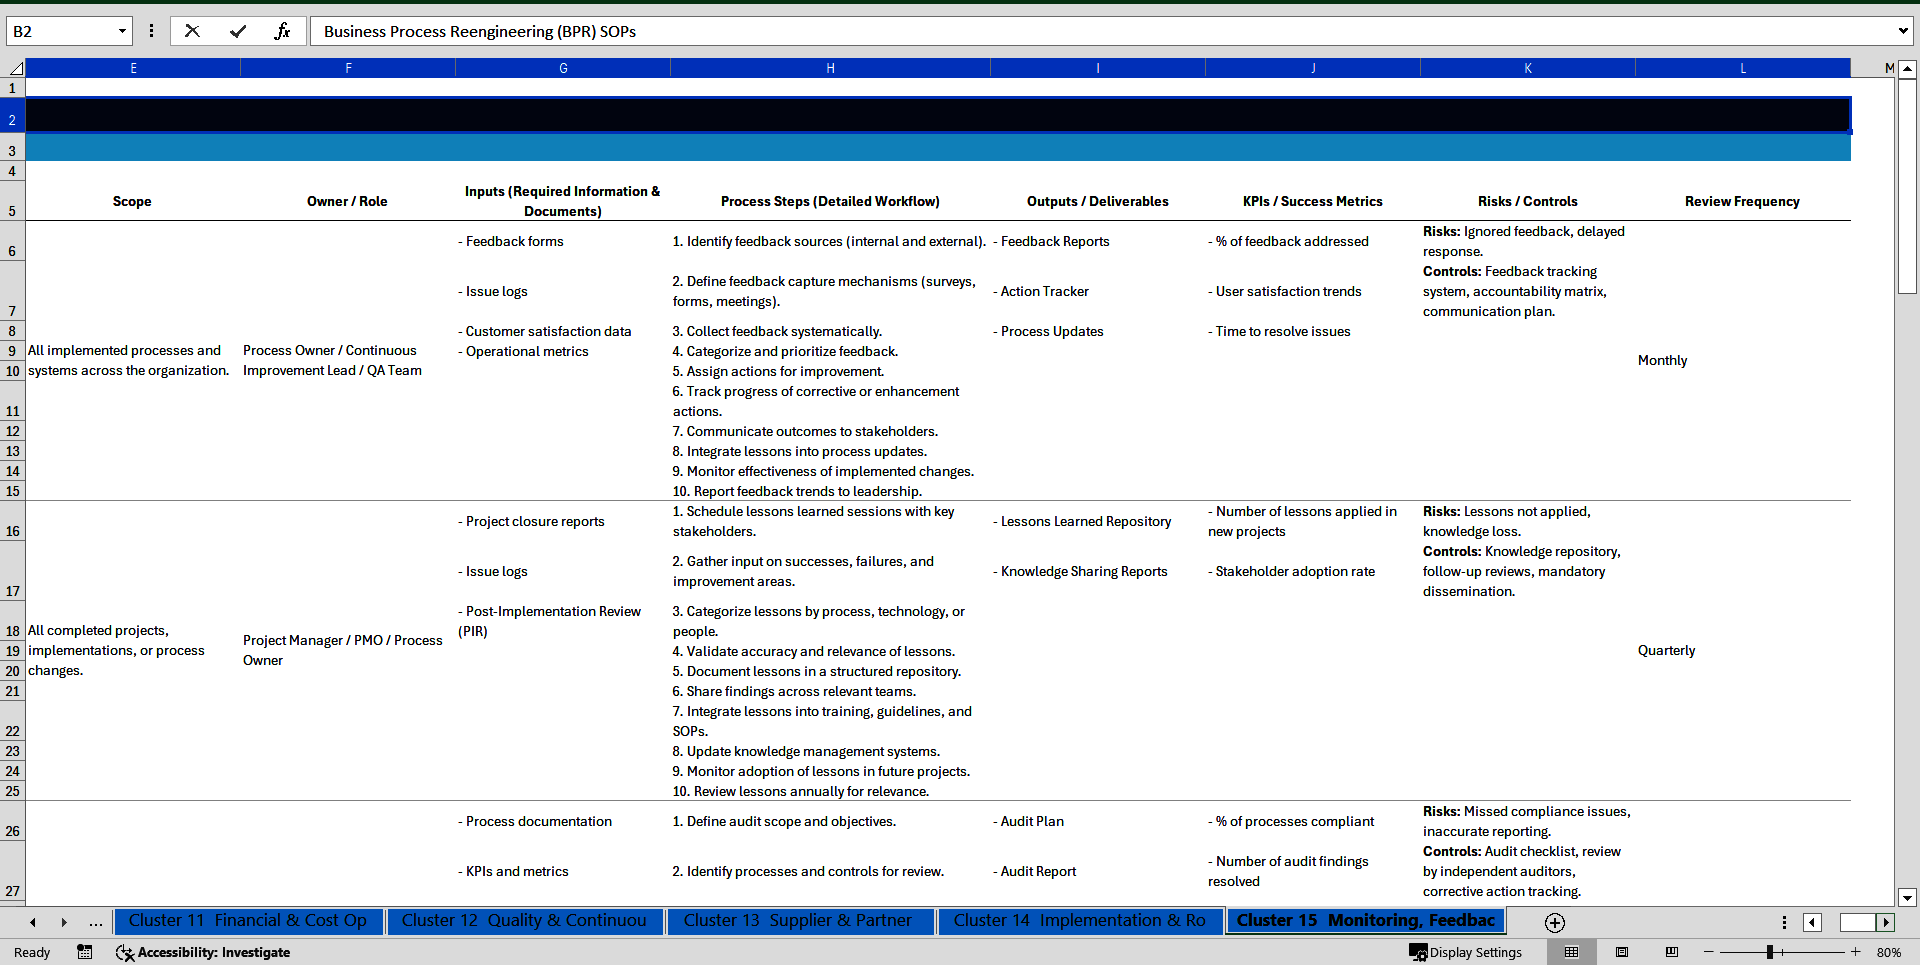Click the Insert Function (fx) icon
The height and width of the screenshot is (966, 1920).
click(x=283, y=31)
